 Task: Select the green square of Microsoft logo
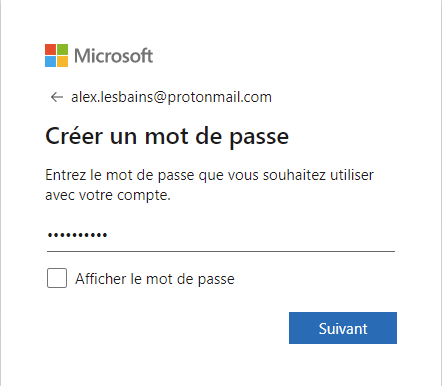click(x=62, y=49)
